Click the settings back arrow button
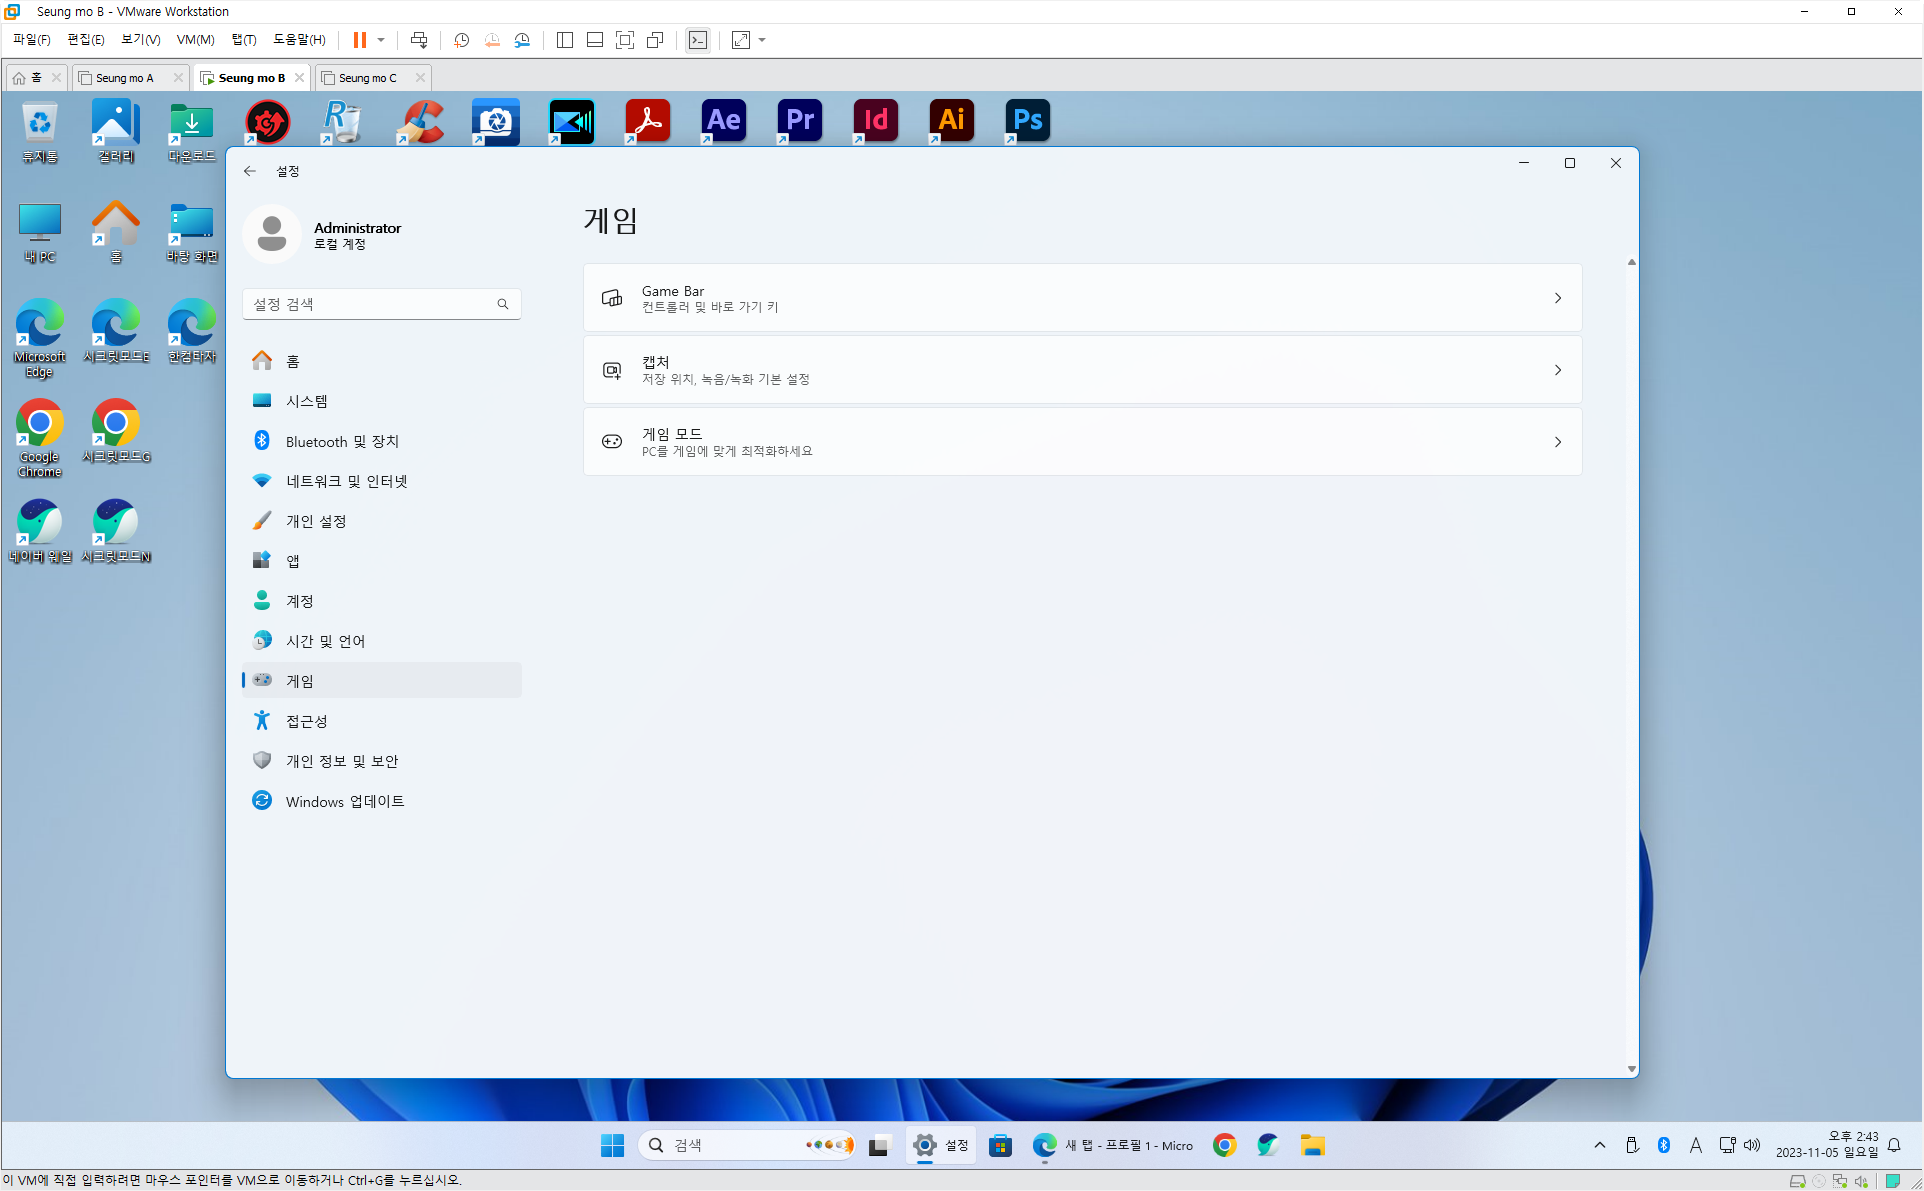This screenshot has width=1924, height=1191. 250,171
